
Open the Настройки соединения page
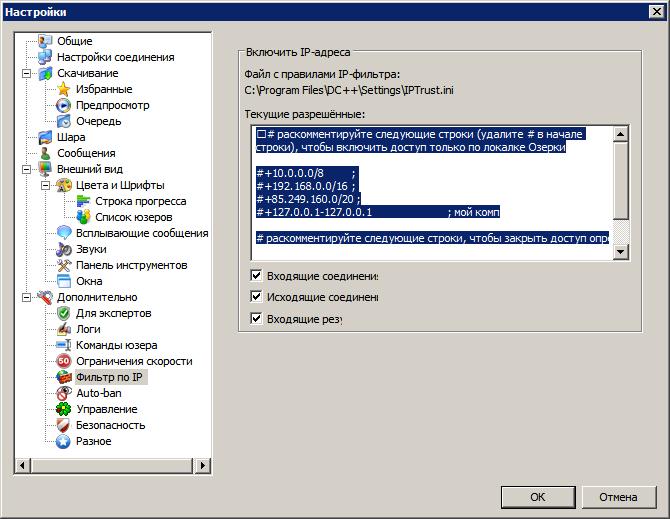(115, 57)
